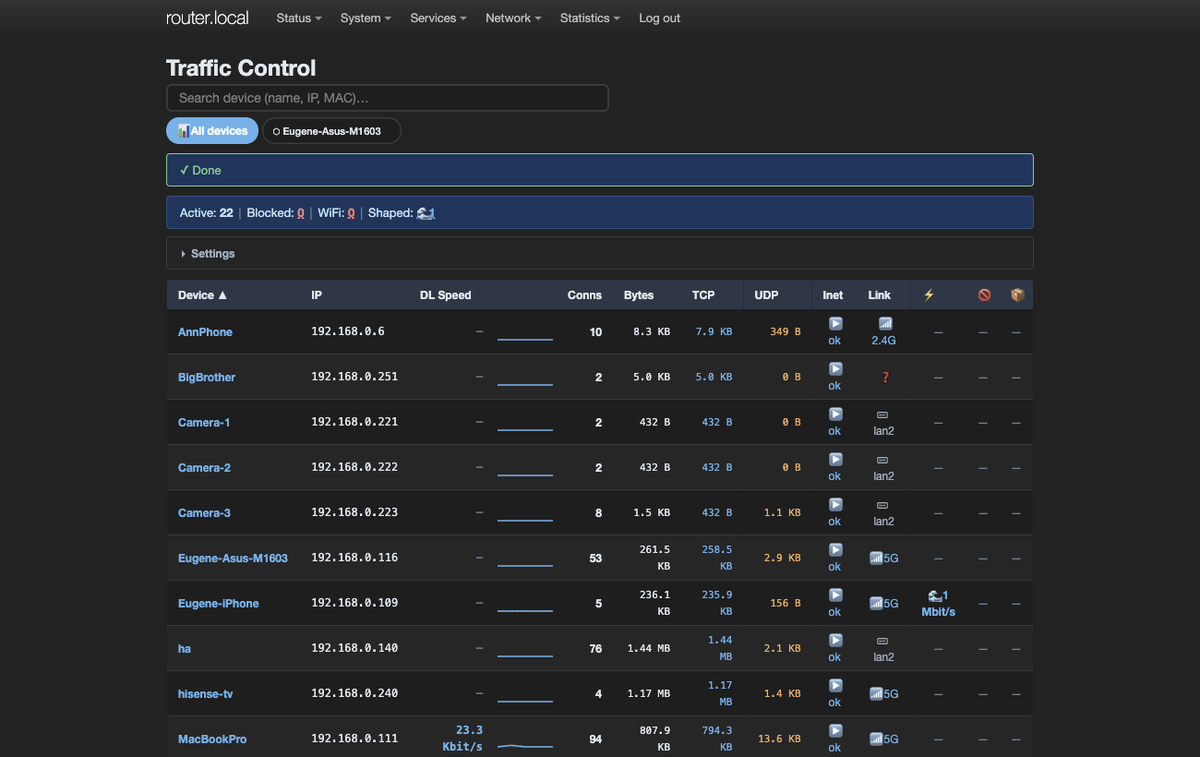Select the All devices filter chip
This screenshot has height=757, width=1200.
(212, 131)
